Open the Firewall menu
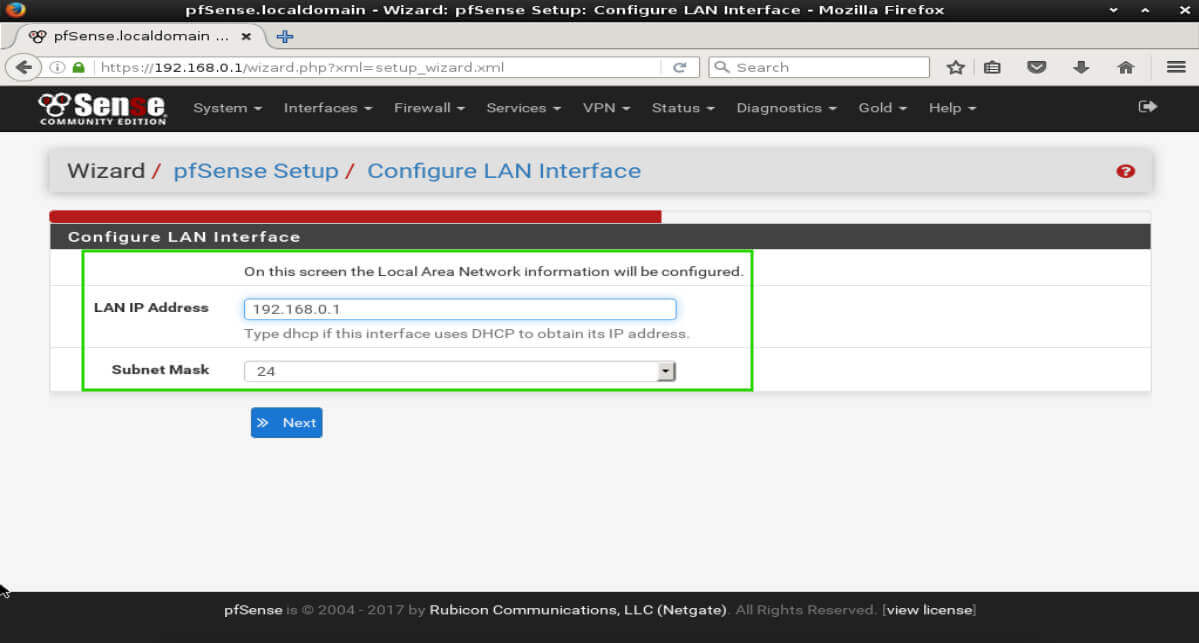 [x=429, y=108]
